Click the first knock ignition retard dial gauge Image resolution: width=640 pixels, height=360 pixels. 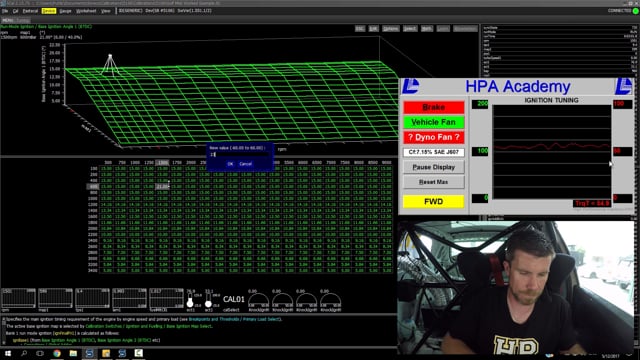pyautogui.click(x=258, y=301)
